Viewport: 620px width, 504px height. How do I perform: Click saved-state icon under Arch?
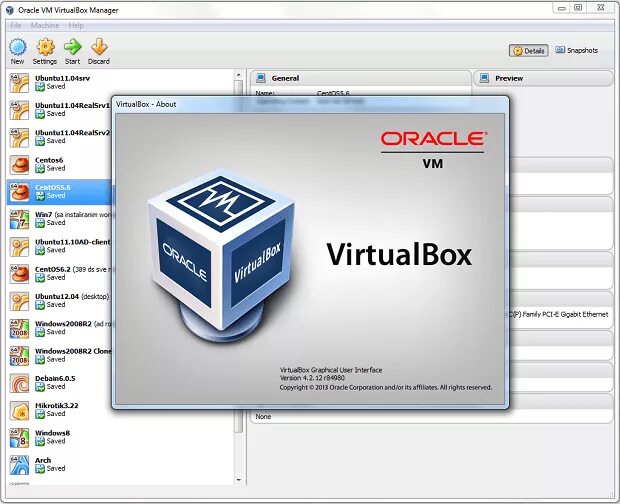tap(40, 469)
